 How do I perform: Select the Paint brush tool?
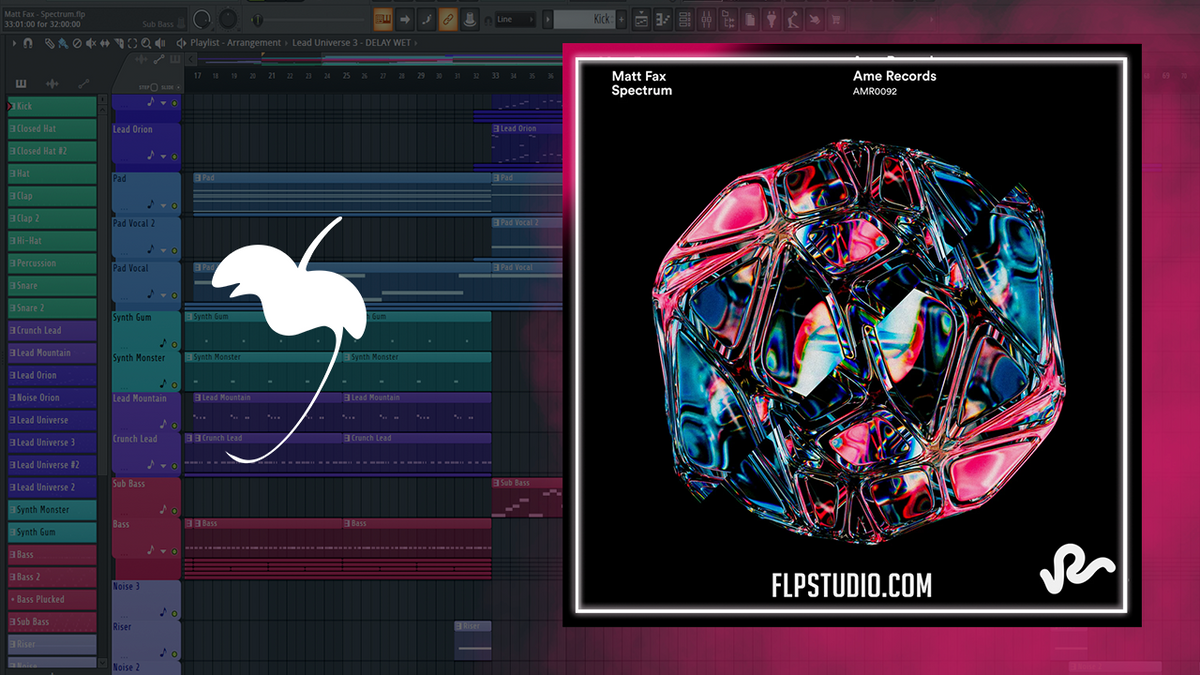tap(62, 42)
